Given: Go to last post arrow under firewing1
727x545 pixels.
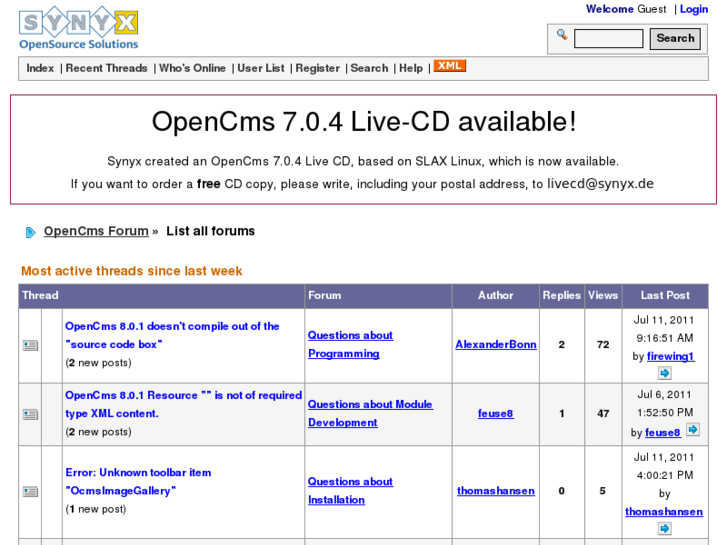Looking at the screenshot, I should point(664,373).
